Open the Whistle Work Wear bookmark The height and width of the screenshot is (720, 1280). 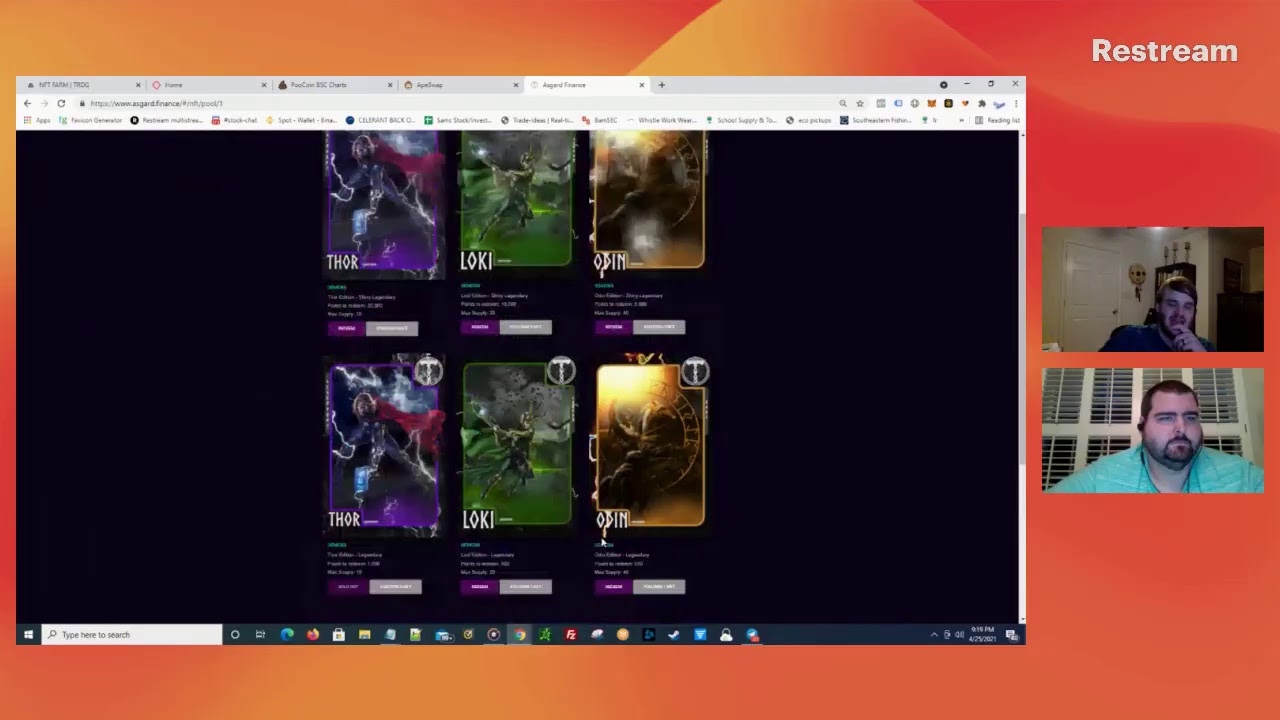coord(661,120)
